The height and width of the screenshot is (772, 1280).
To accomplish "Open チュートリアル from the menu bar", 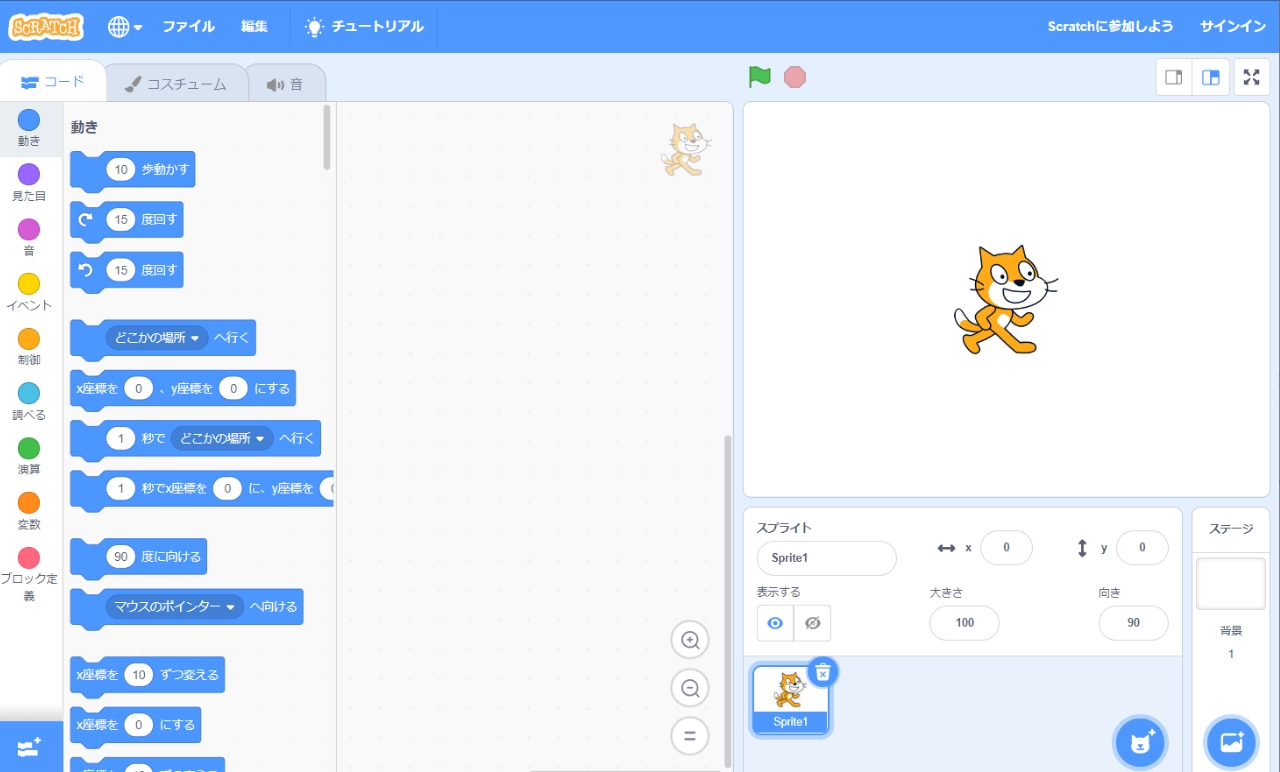I will tap(364, 27).
